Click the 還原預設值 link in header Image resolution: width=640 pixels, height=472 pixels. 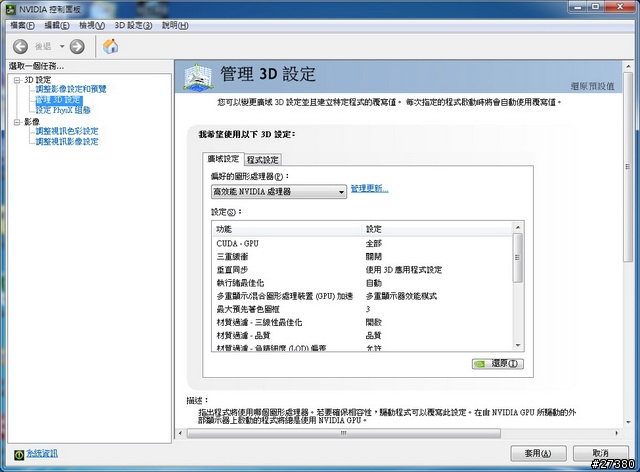pos(592,86)
